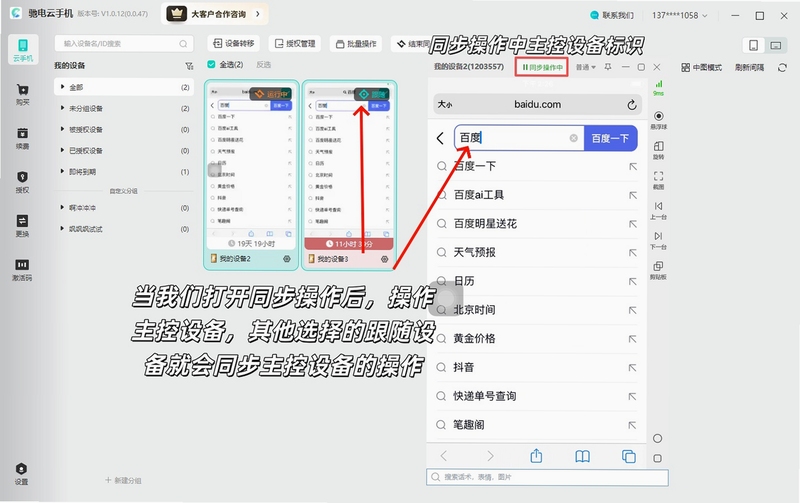Open the gear settings of 我的设备2 card
Image resolution: width=800 pixels, height=503 pixels.
(287, 259)
